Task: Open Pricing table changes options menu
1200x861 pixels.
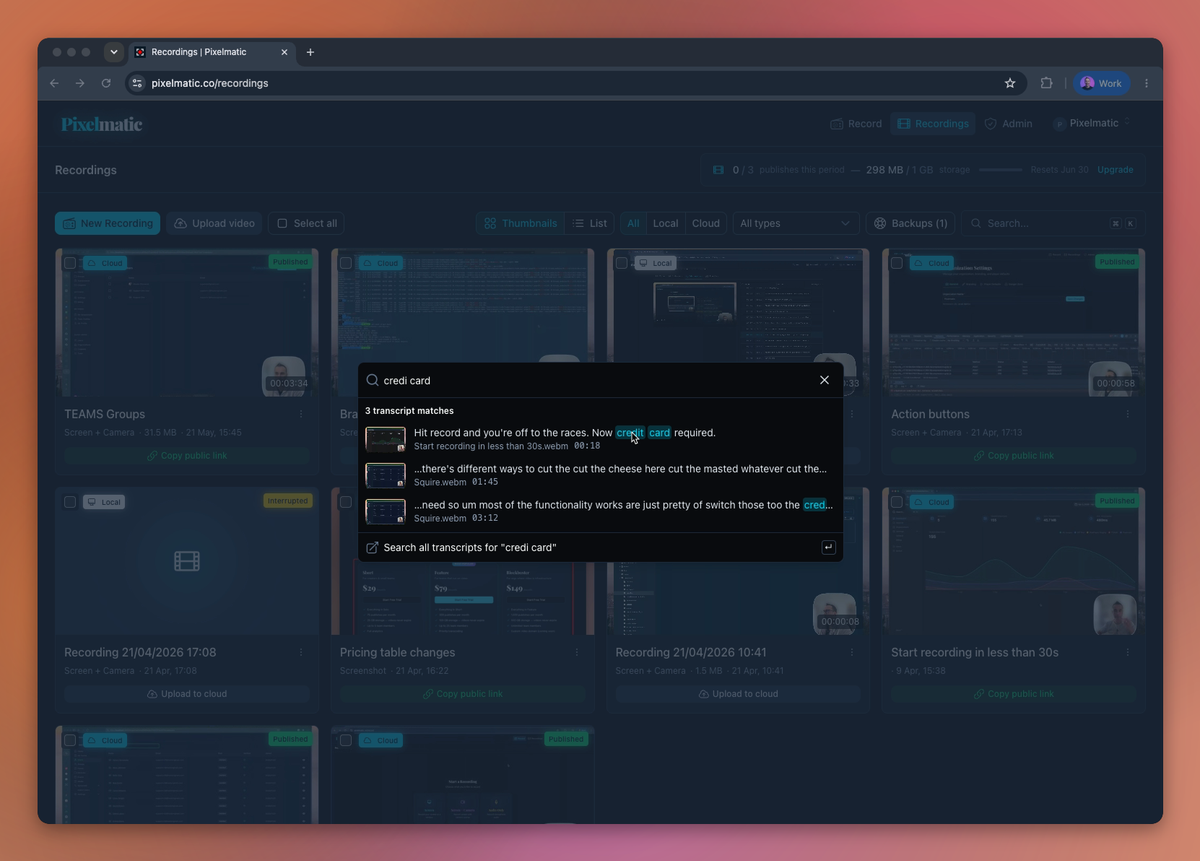Action: pyautogui.click(x=576, y=652)
